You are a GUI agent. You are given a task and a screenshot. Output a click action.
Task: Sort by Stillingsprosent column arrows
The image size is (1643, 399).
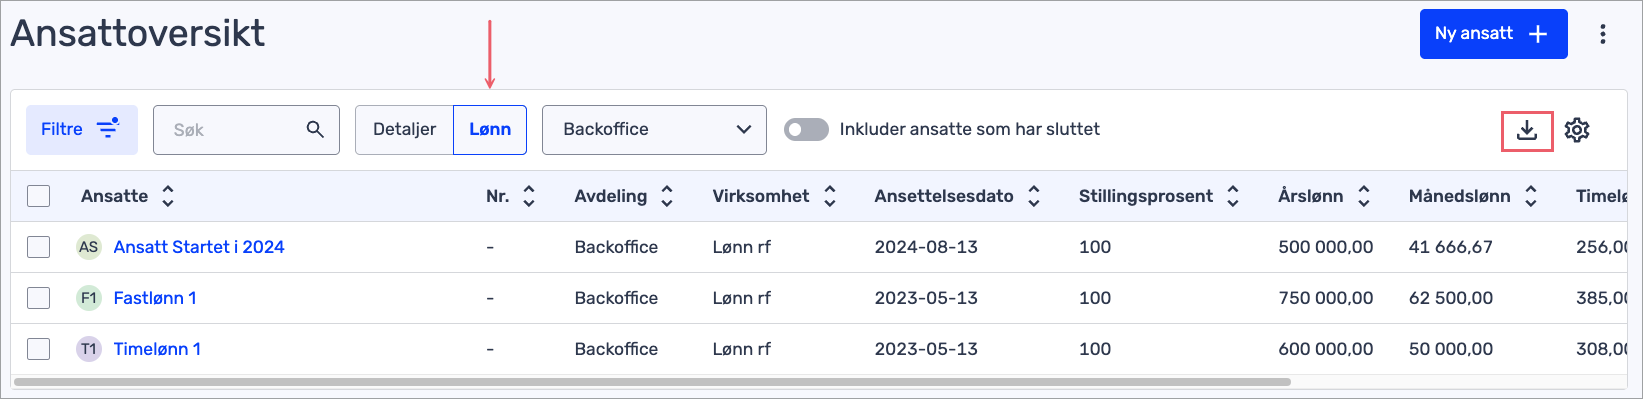click(1233, 196)
